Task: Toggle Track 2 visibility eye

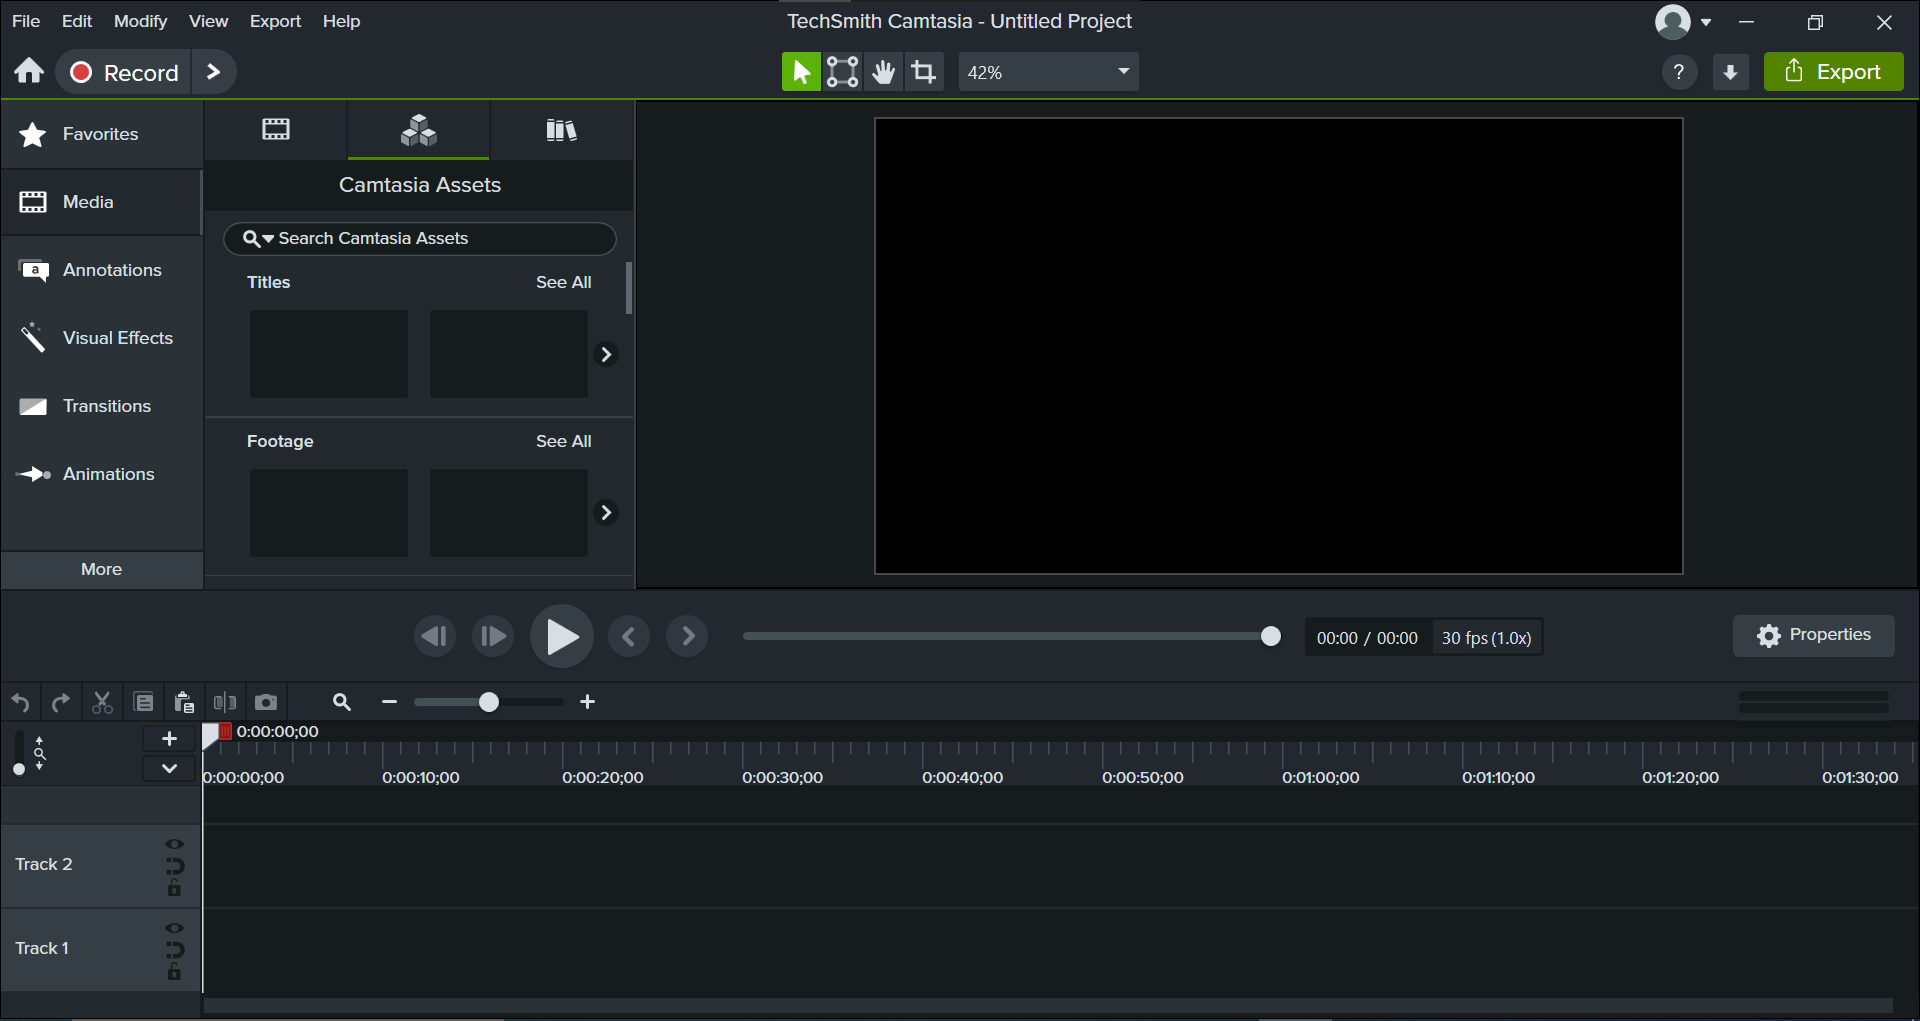Action: click(x=175, y=844)
